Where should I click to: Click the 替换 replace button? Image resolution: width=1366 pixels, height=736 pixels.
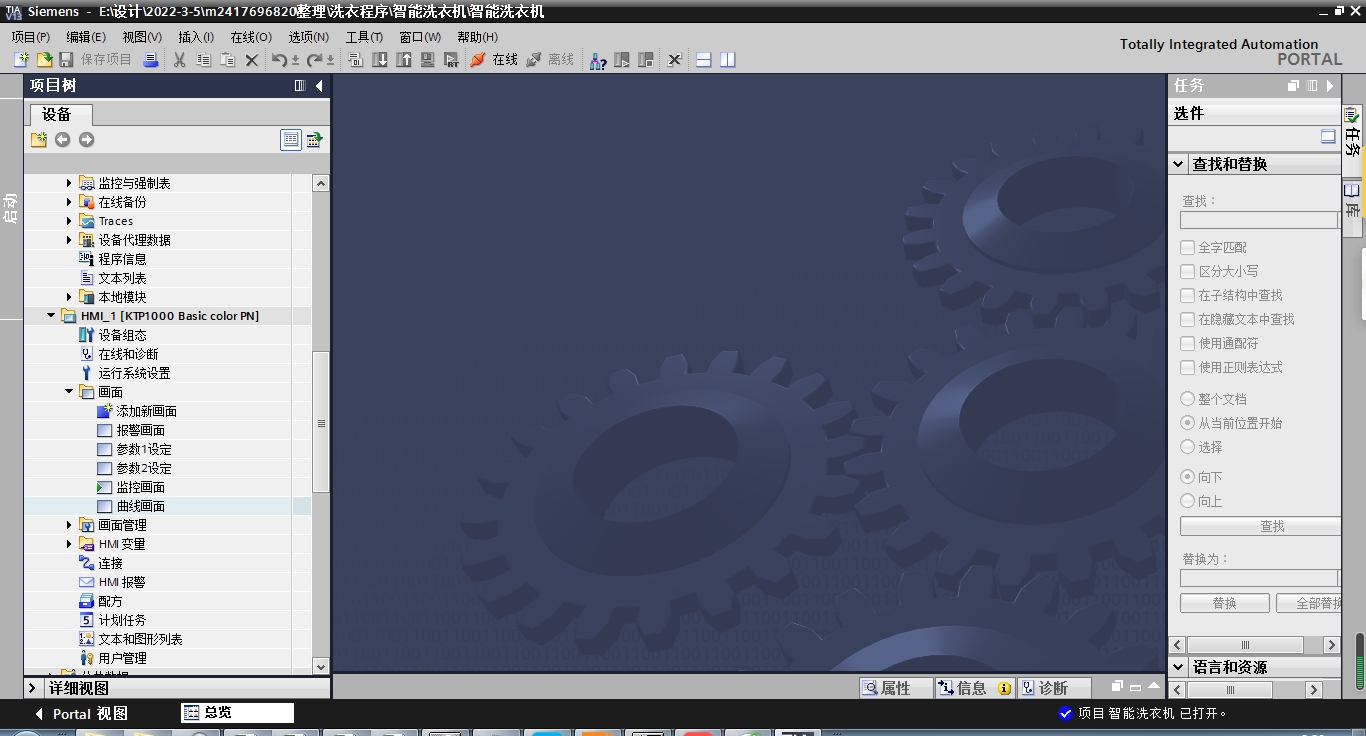click(x=1225, y=603)
